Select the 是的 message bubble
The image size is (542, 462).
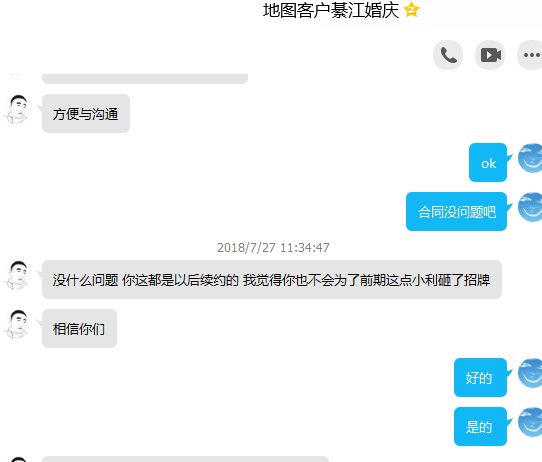coord(480,427)
